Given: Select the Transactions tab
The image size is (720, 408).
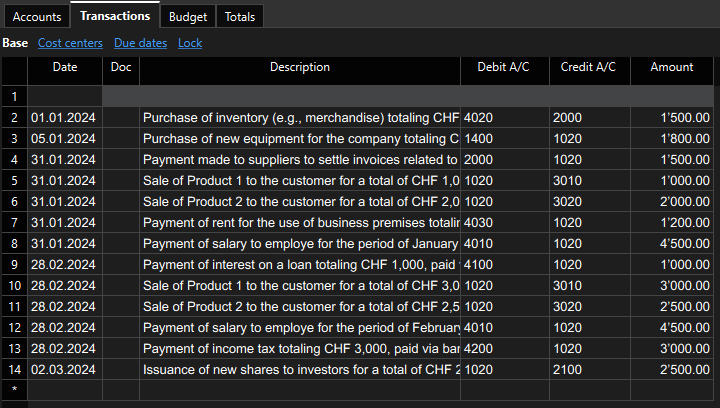Looking at the screenshot, I should [115, 16].
